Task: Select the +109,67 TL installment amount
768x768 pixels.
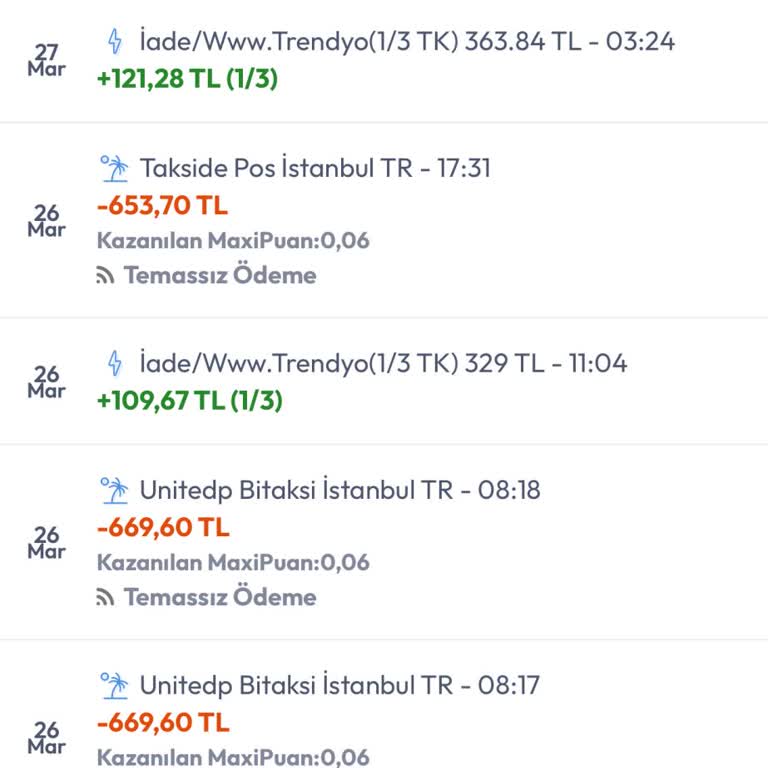Action: click(189, 401)
